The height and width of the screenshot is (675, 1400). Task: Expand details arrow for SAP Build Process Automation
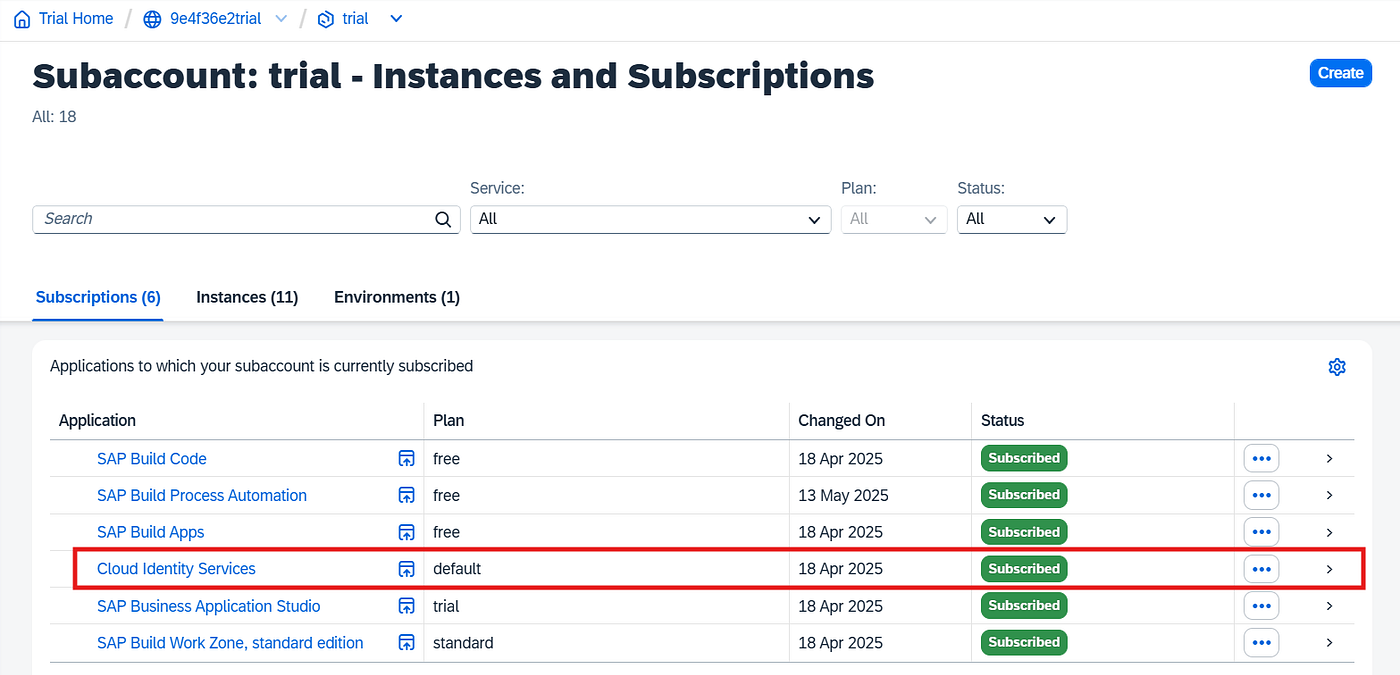coord(1329,495)
